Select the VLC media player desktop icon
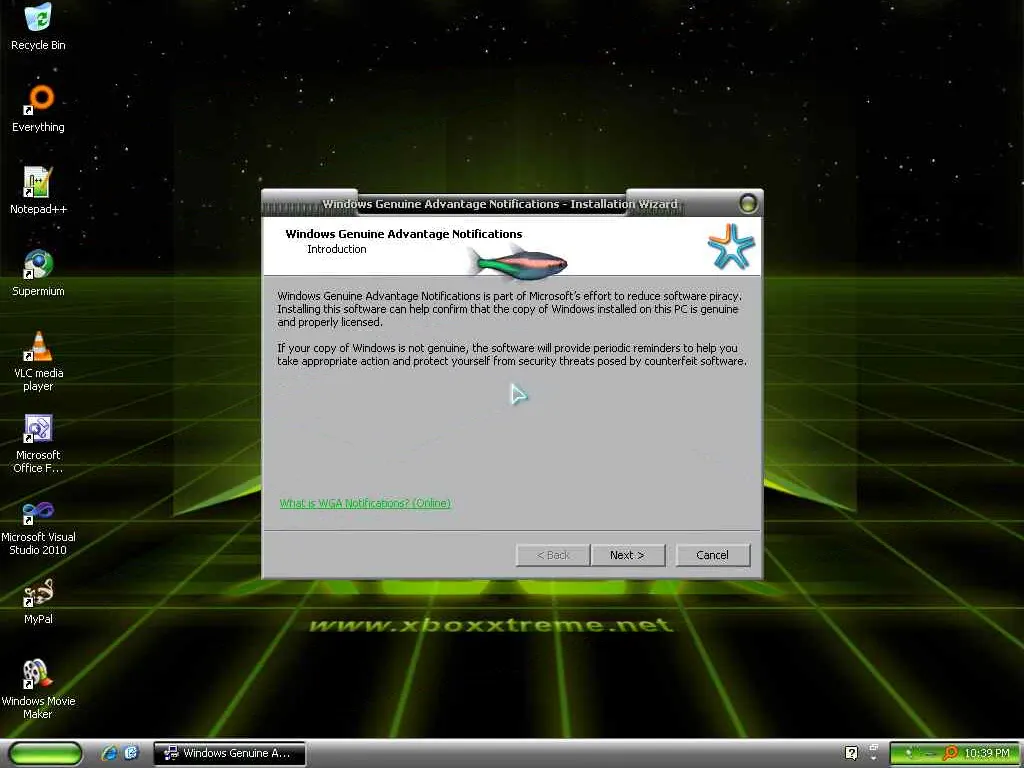The height and width of the screenshot is (768, 1024). coord(38,360)
